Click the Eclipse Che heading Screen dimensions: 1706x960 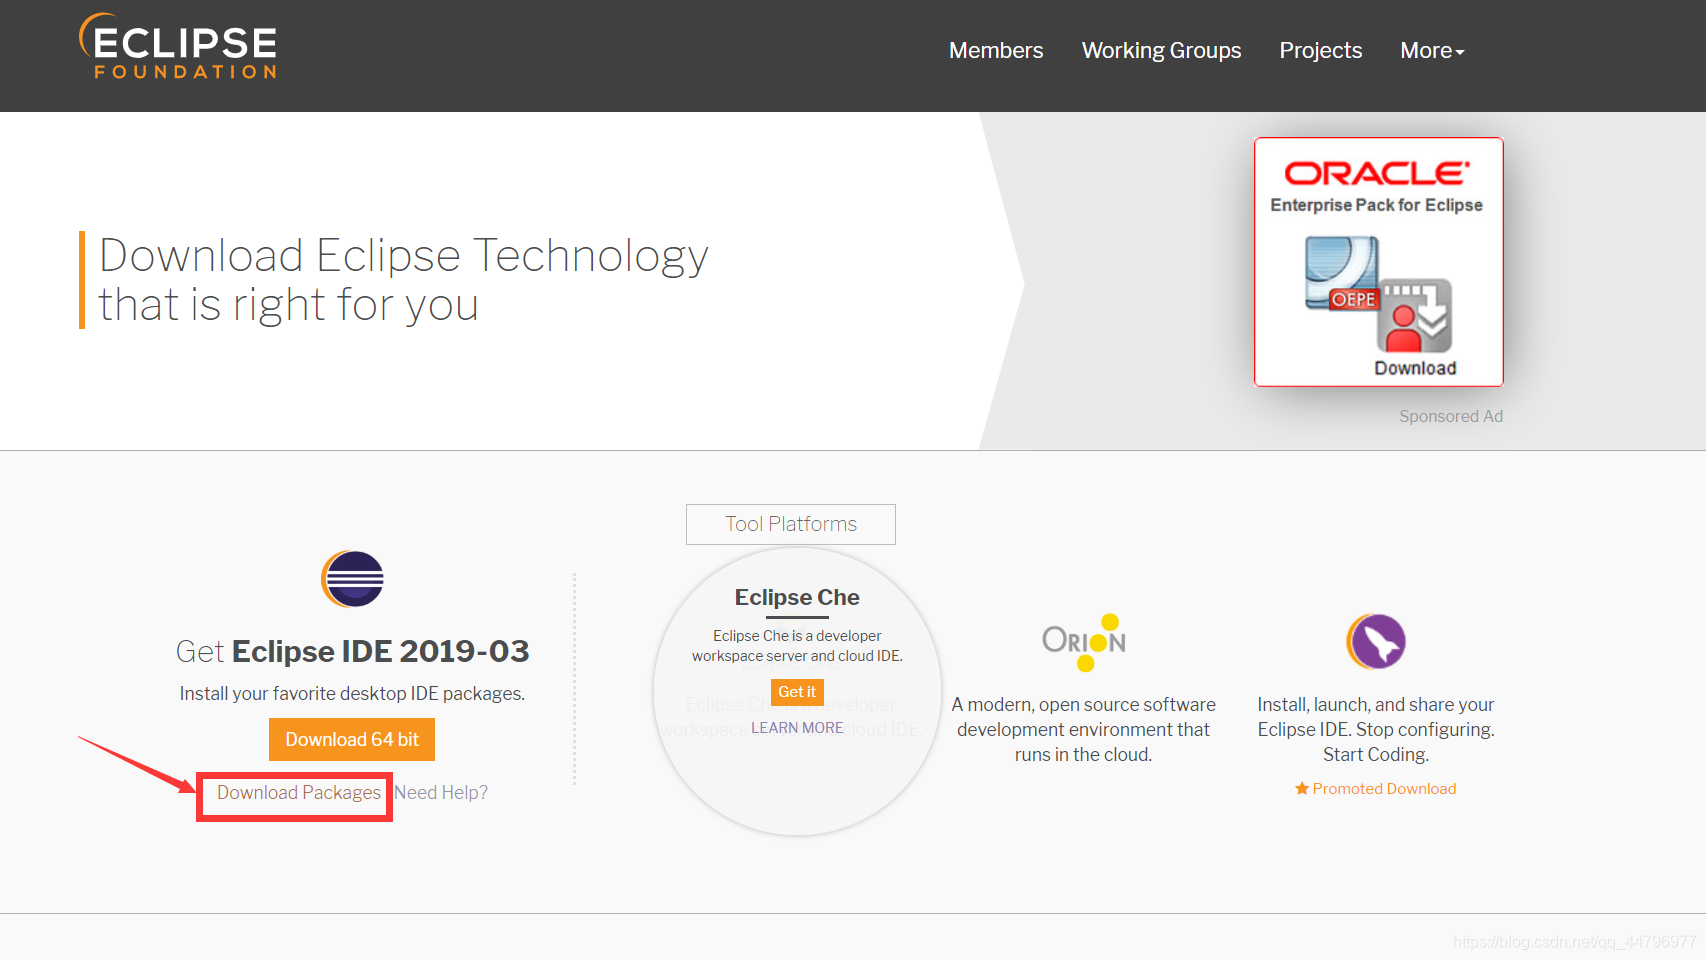coord(797,597)
